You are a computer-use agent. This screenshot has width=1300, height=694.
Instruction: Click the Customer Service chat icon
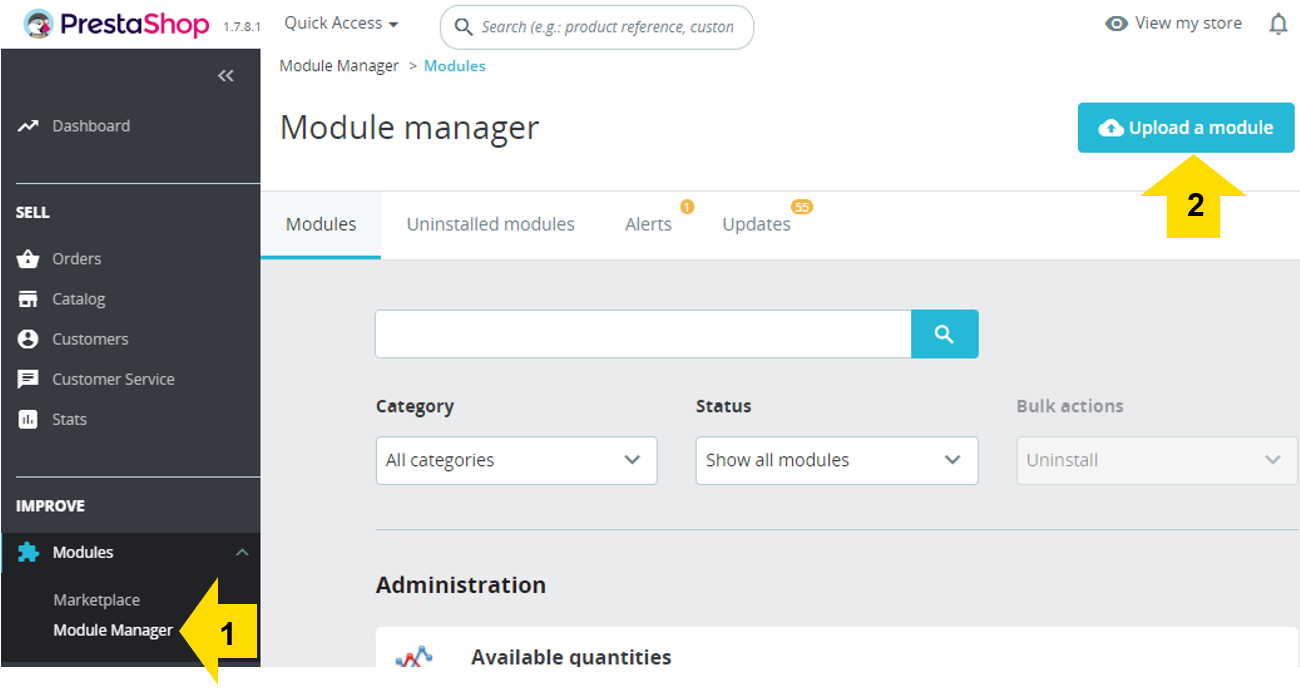pyautogui.click(x=28, y=379)
